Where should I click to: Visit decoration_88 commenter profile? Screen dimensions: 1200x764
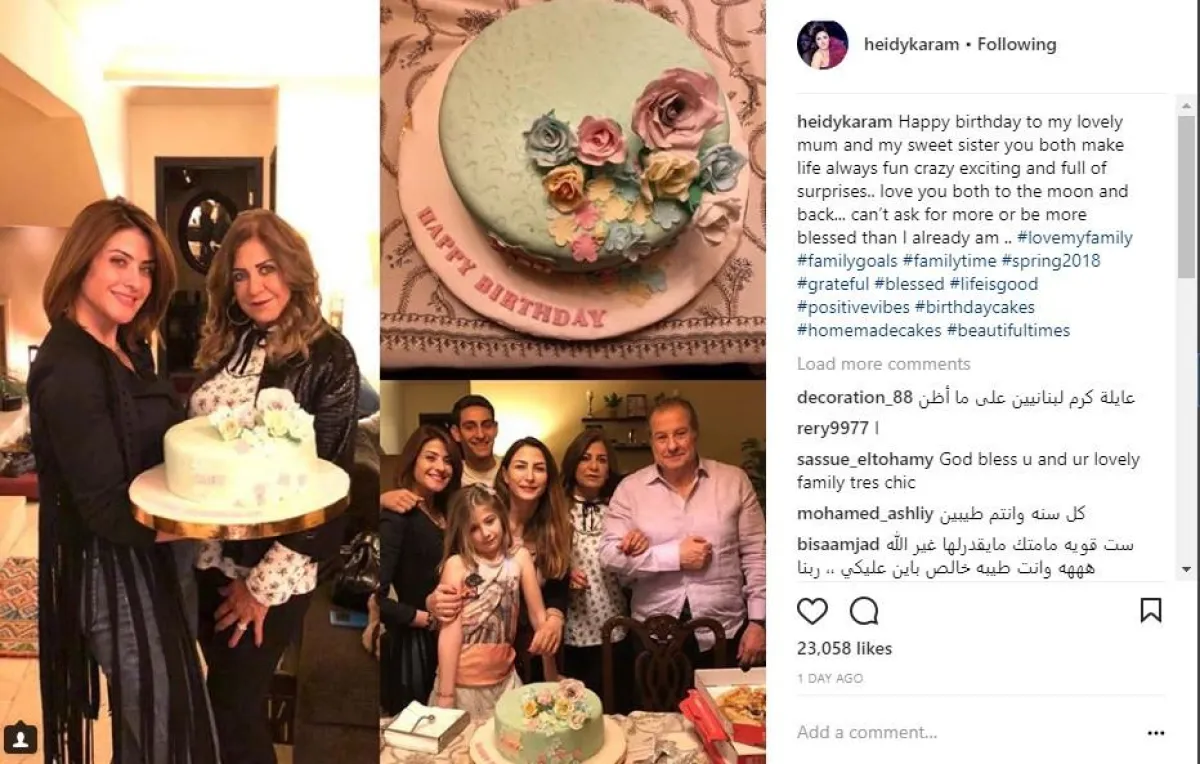click(x=855, y=398)
